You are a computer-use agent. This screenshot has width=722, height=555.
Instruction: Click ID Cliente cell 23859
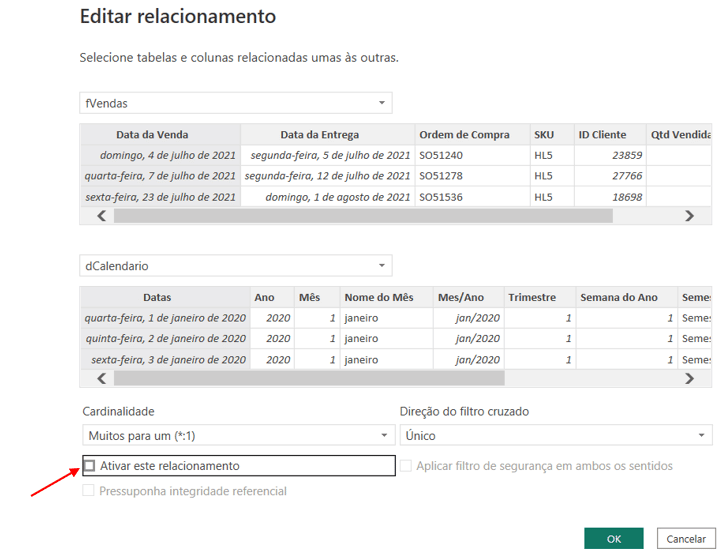tap(610, 155)
